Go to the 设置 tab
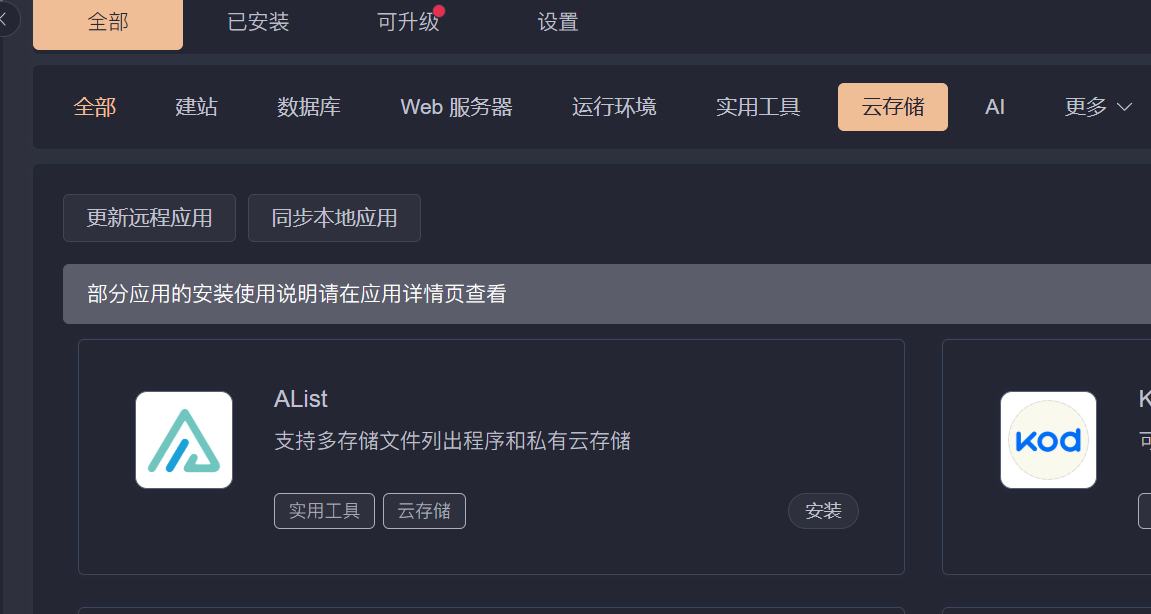This screenshot has width=1151, height=614. coord(558,22)
